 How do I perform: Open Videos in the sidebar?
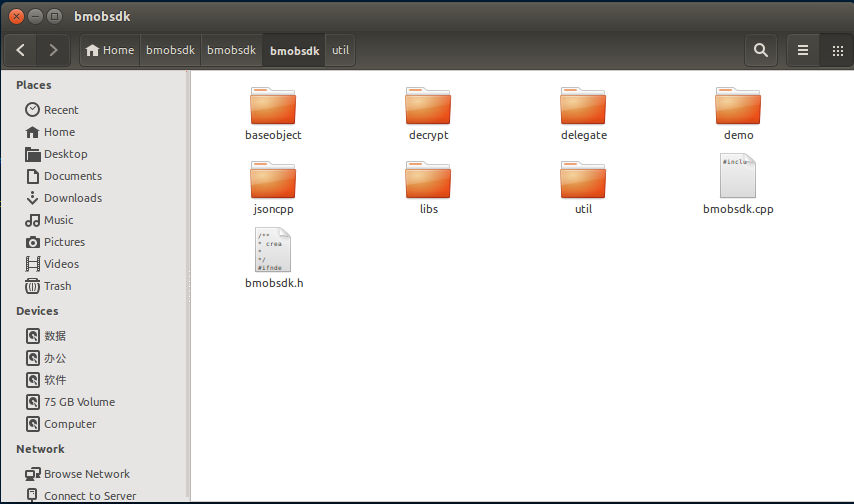(52, 264)
